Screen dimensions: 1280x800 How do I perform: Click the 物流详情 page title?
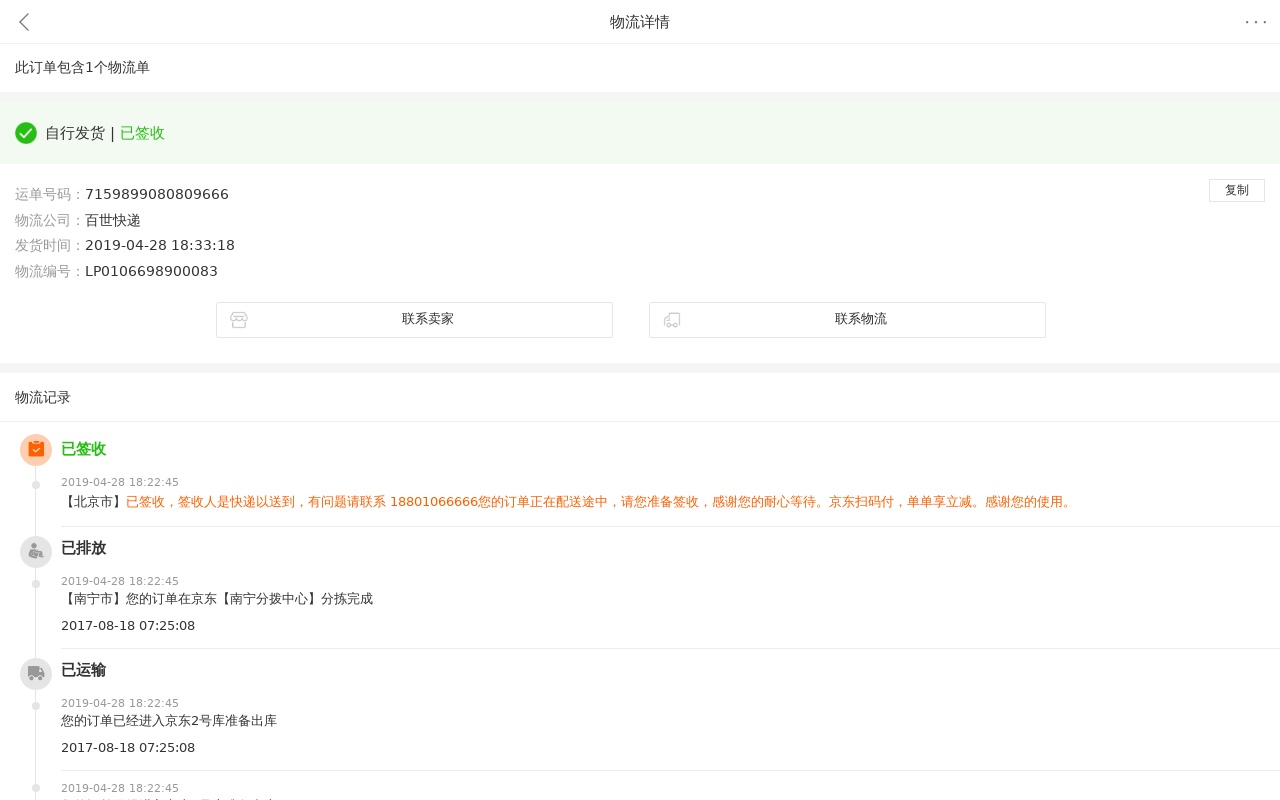640,22
